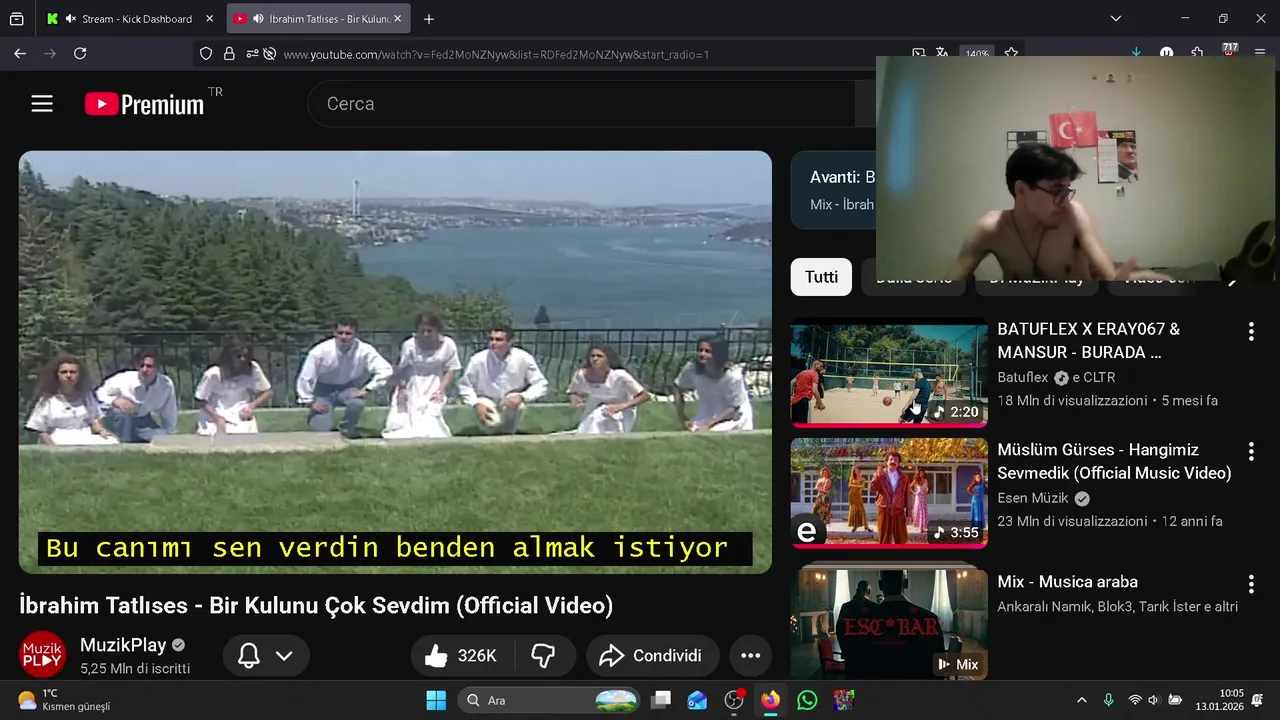Click the Firefox back arrow
1280x720 pixels.
coord(20,54)
